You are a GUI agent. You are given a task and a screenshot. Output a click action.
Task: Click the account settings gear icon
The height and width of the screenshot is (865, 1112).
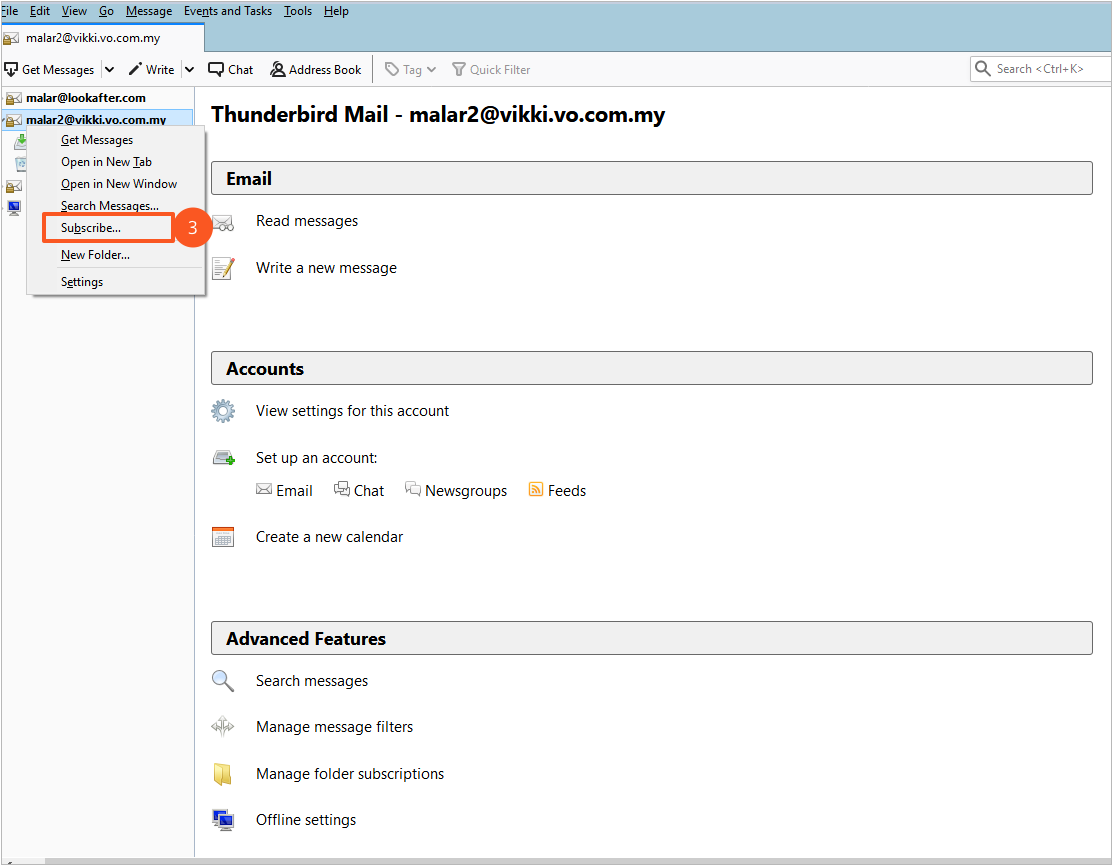pyautogui.click(x=223, y=411)
